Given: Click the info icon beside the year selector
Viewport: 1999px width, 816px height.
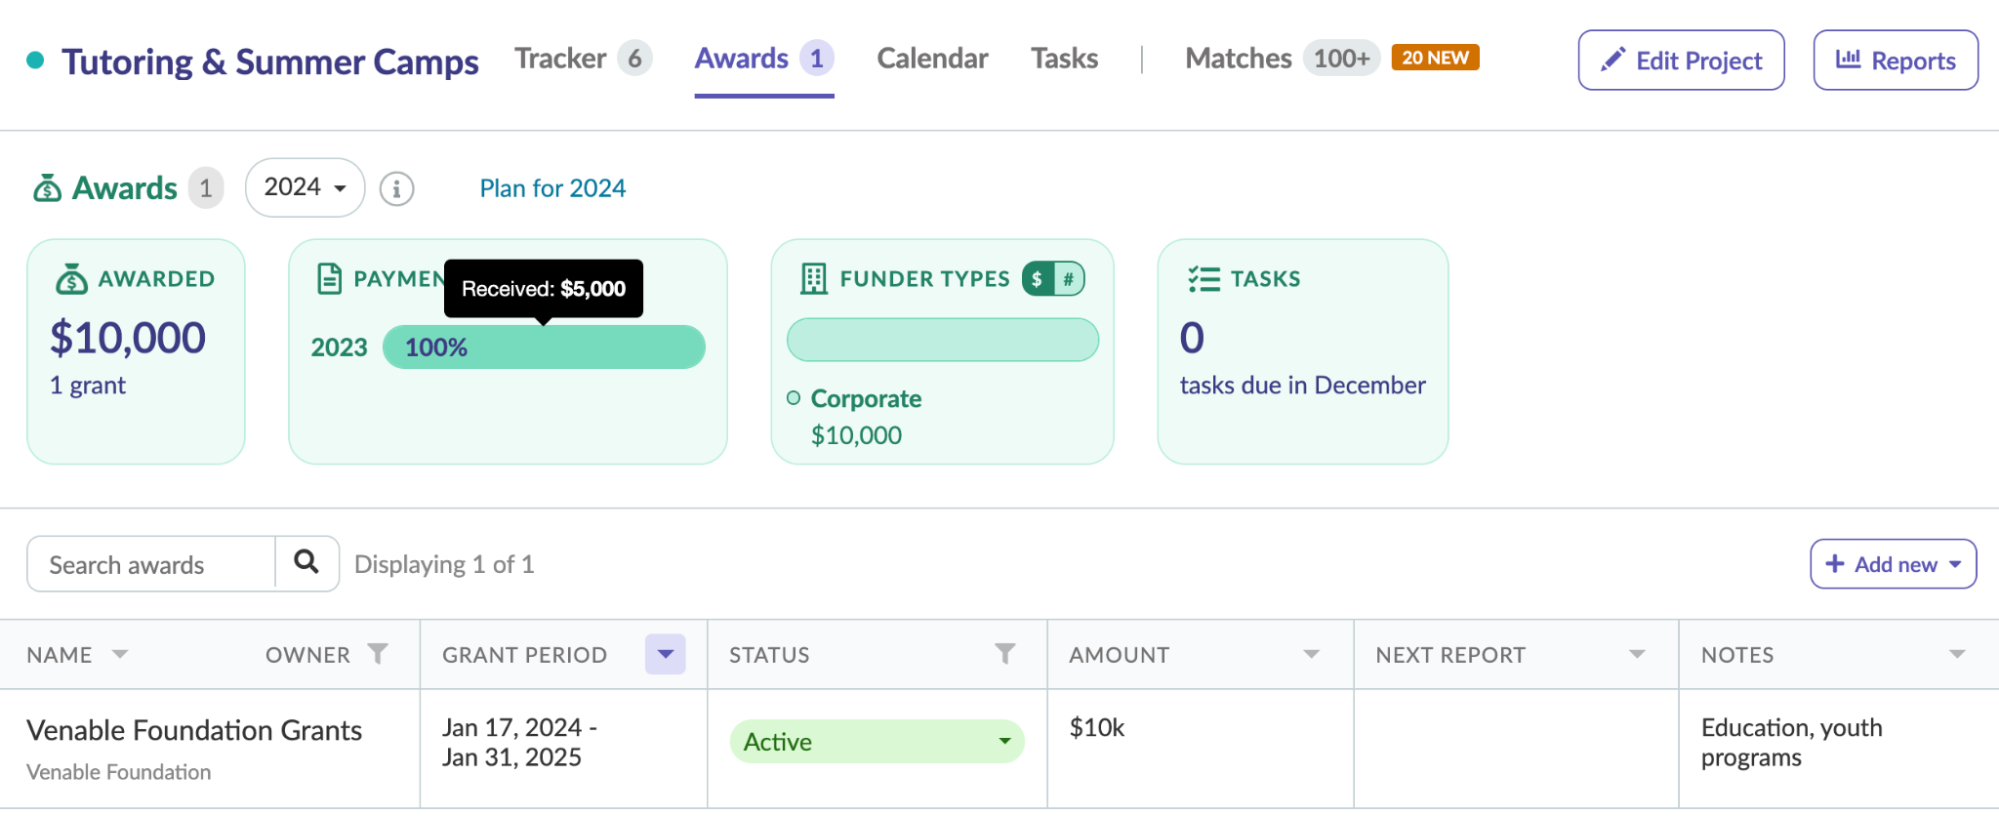Looking at the screenshot, I should pos(397,188).
